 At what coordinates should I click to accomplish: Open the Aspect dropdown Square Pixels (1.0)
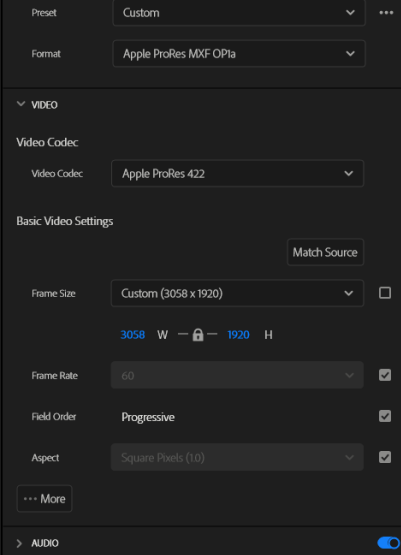(237, 457)
